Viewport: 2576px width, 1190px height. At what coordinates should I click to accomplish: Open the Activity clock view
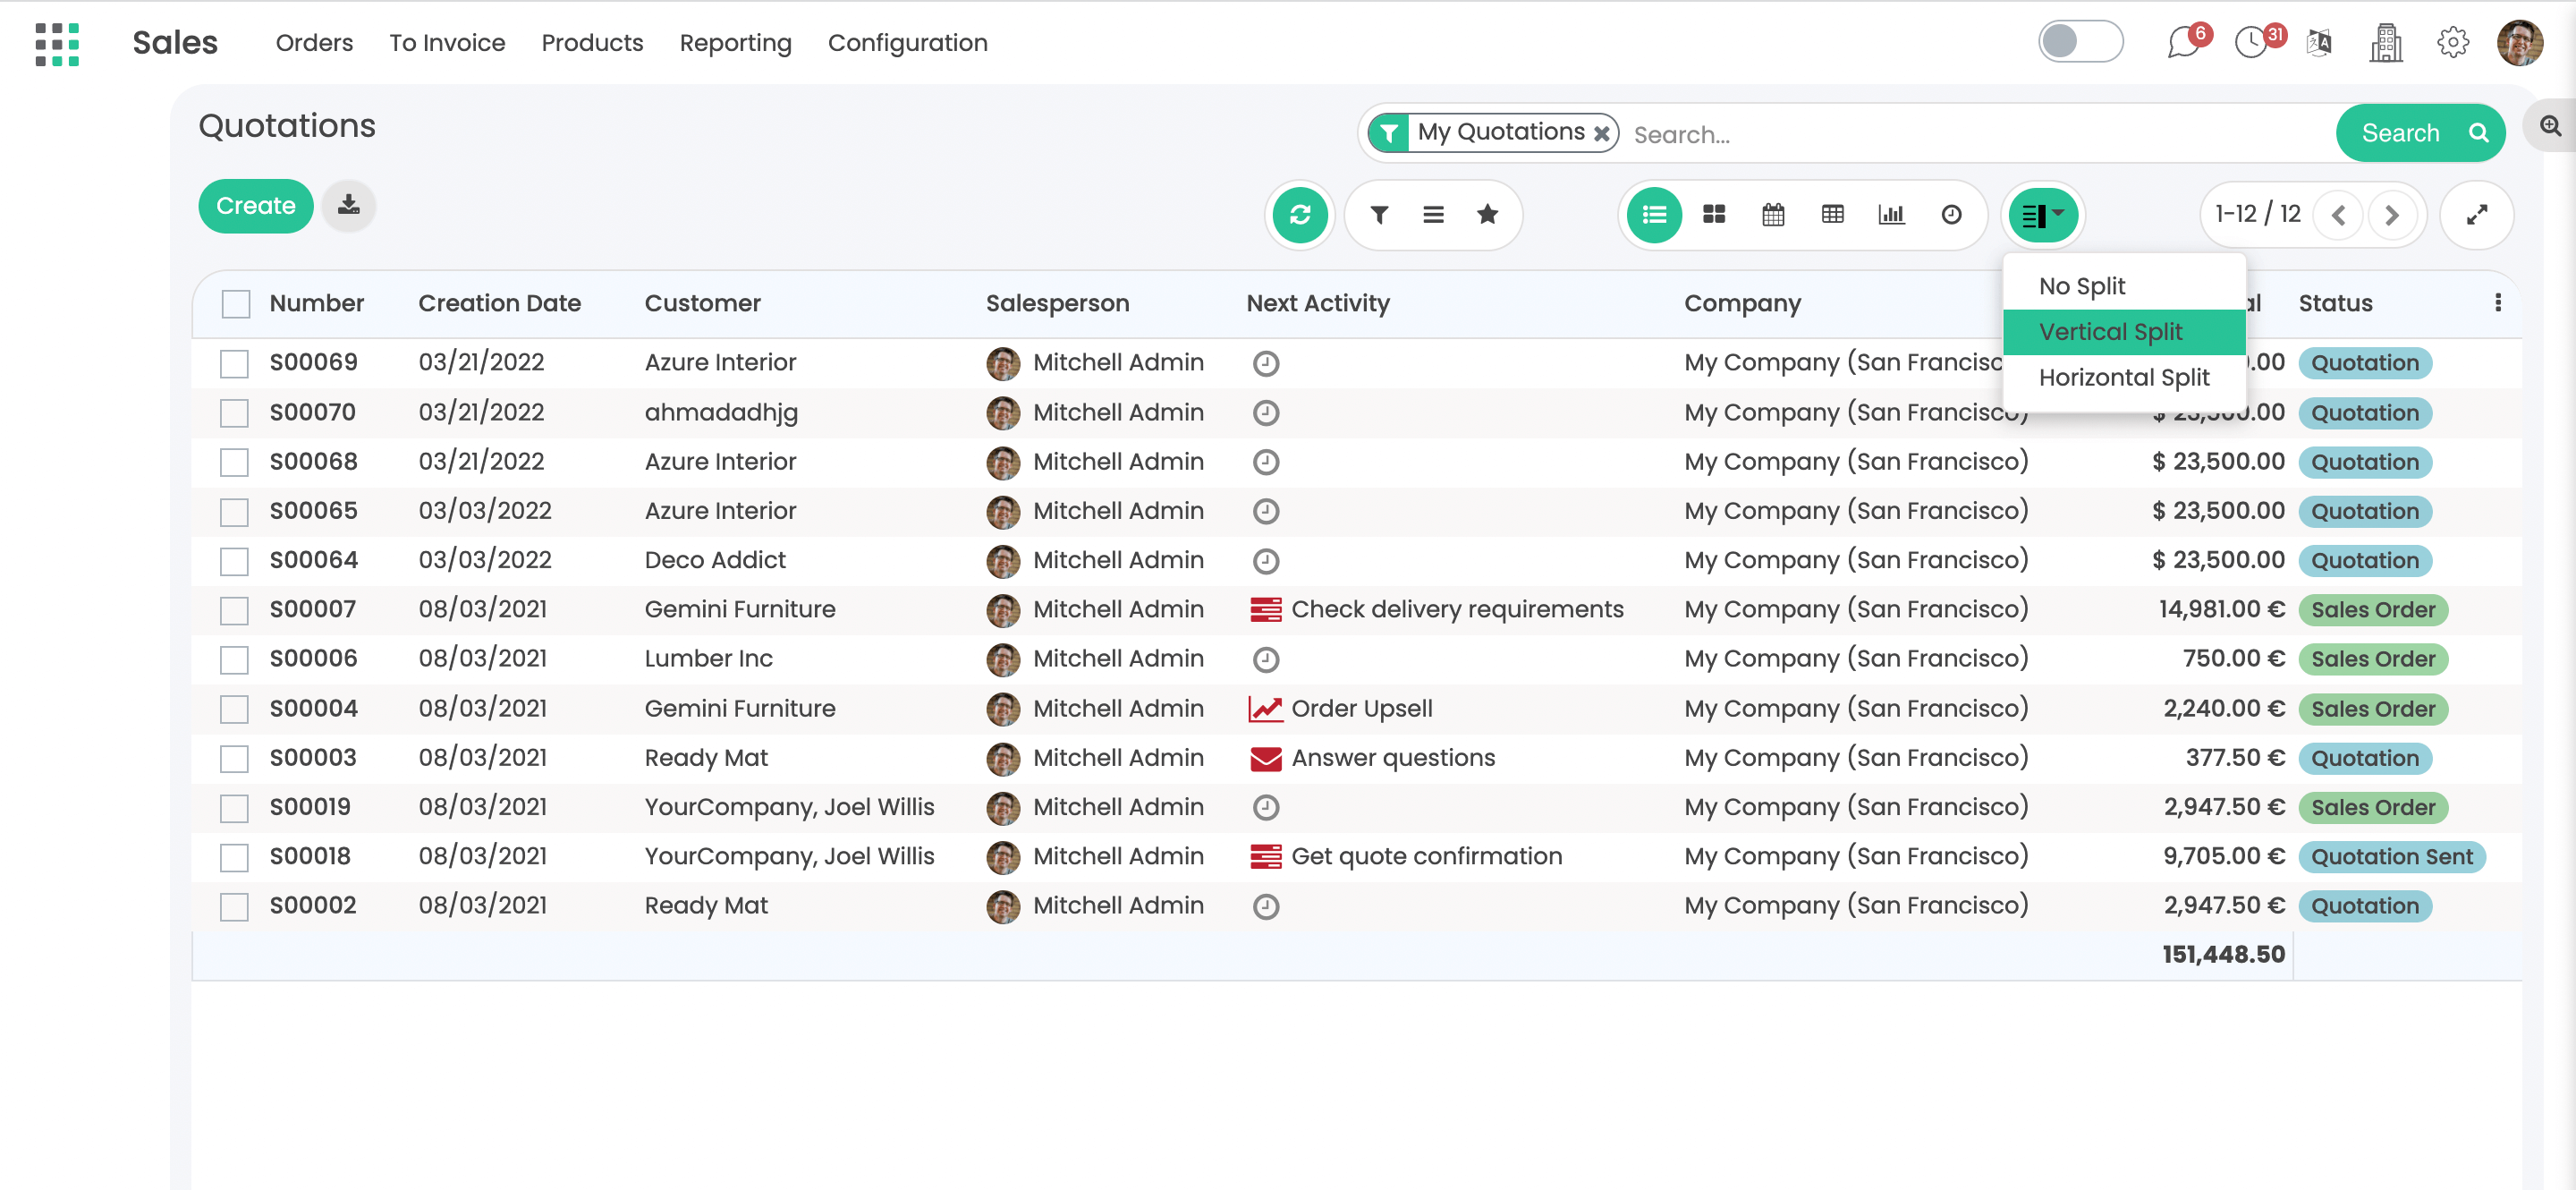[1951, 214]
